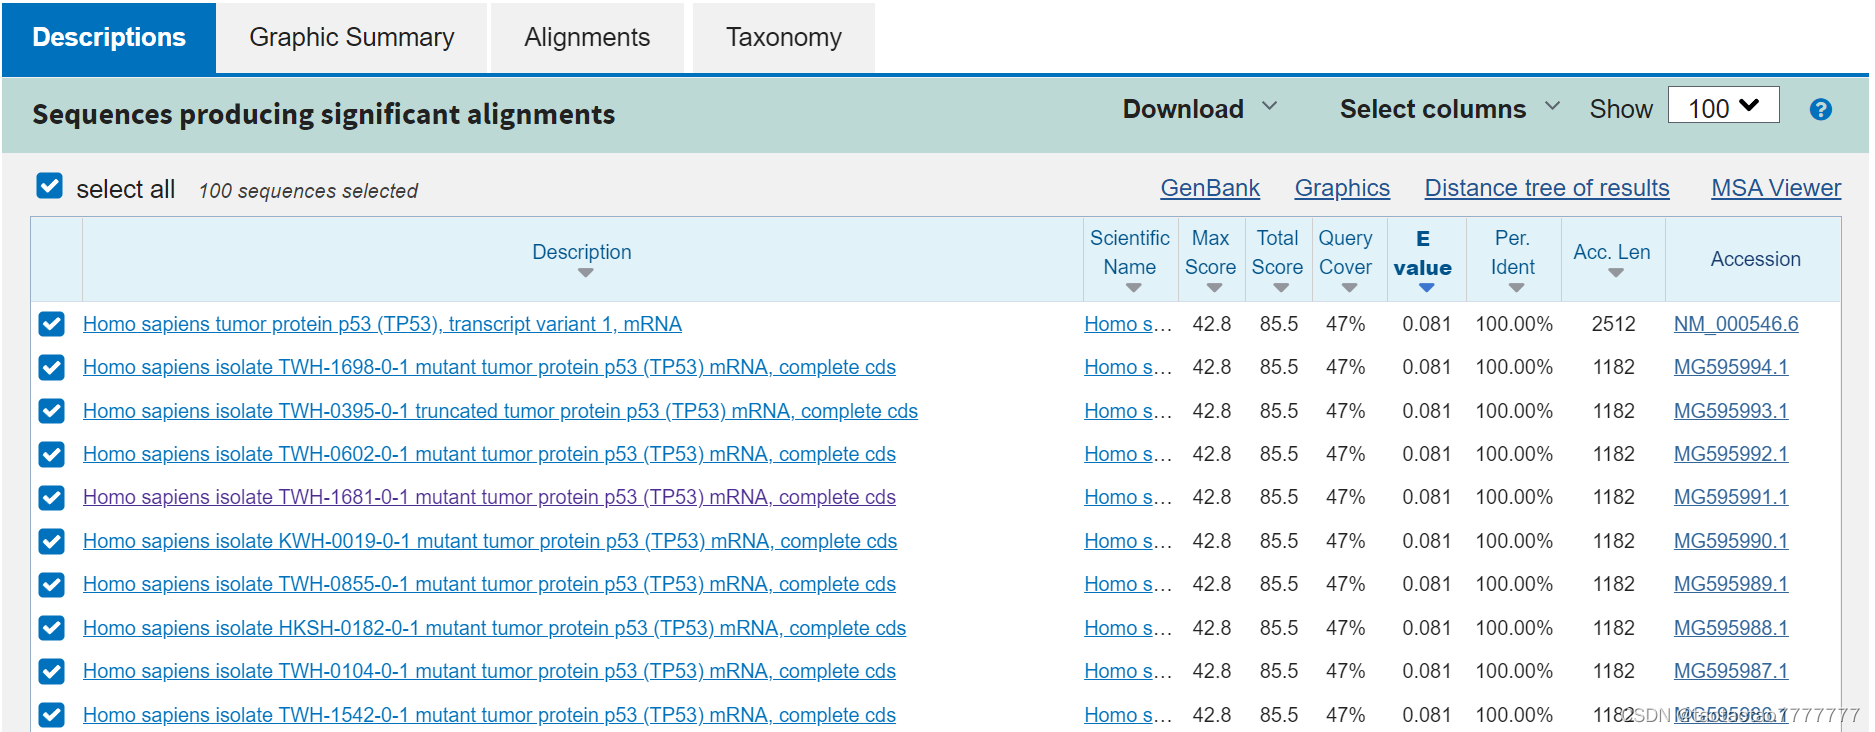The height and width of the screenshot is (732, 1875).
Task: Click the '100 sequences selected' text
Action: pos(308,190)
